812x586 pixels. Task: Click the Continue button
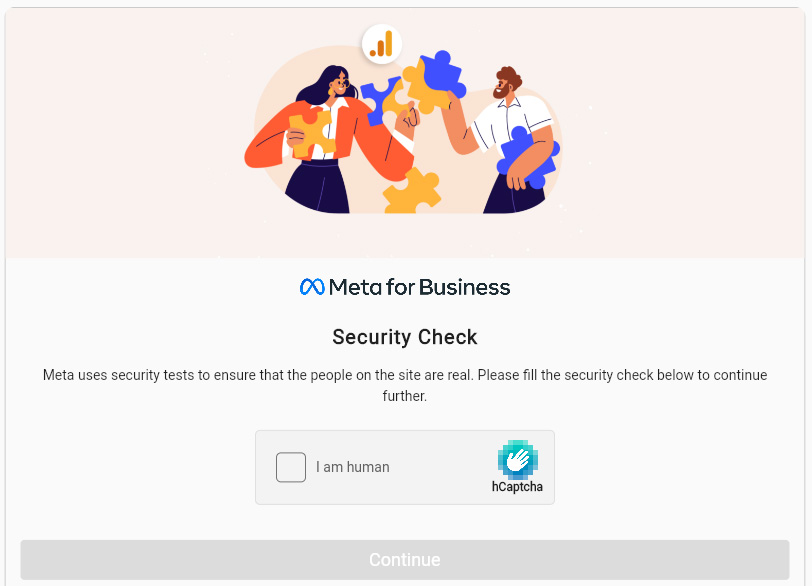(x=405, y=560)
